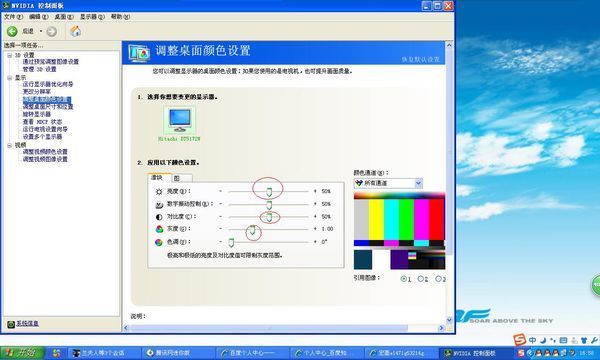Click the 开始 Start button
The width and height of the screenshot is (600, 360).
point(22,352)
